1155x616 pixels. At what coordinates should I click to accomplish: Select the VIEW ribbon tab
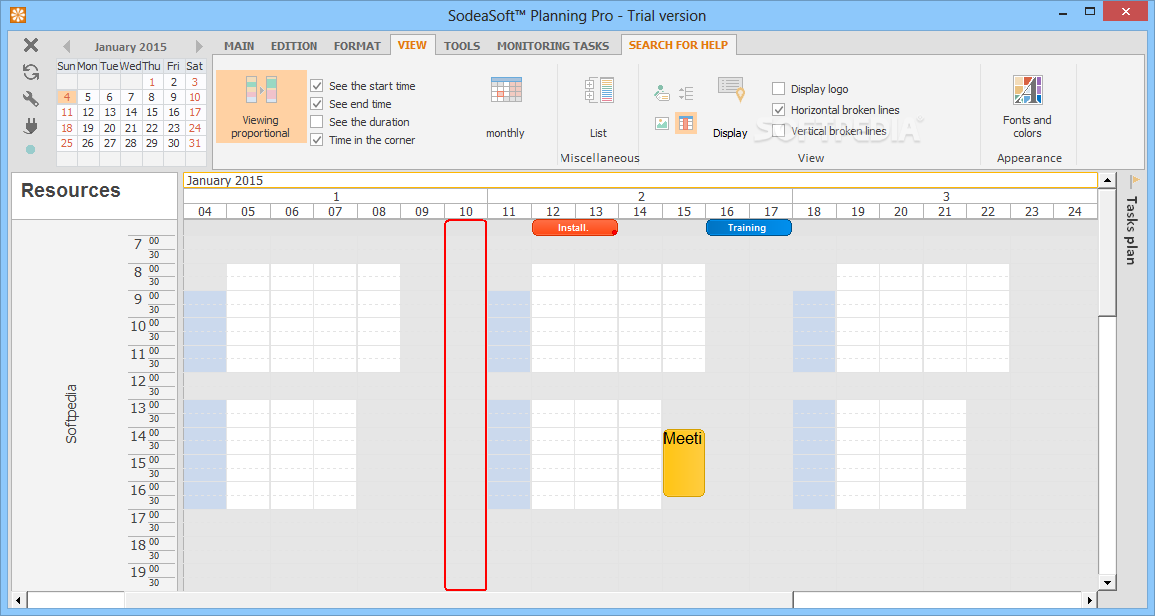pos(412,45)
